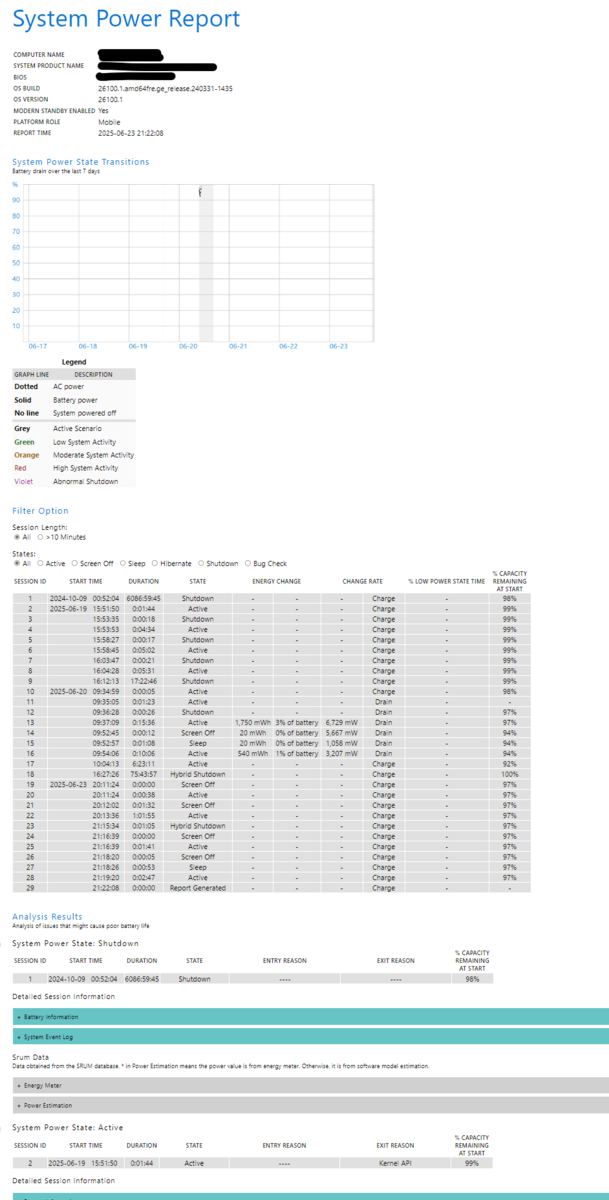Select the All session length radio button
Image resolution: width=609 pixels, height=1200 pixels.
point(15,537)
